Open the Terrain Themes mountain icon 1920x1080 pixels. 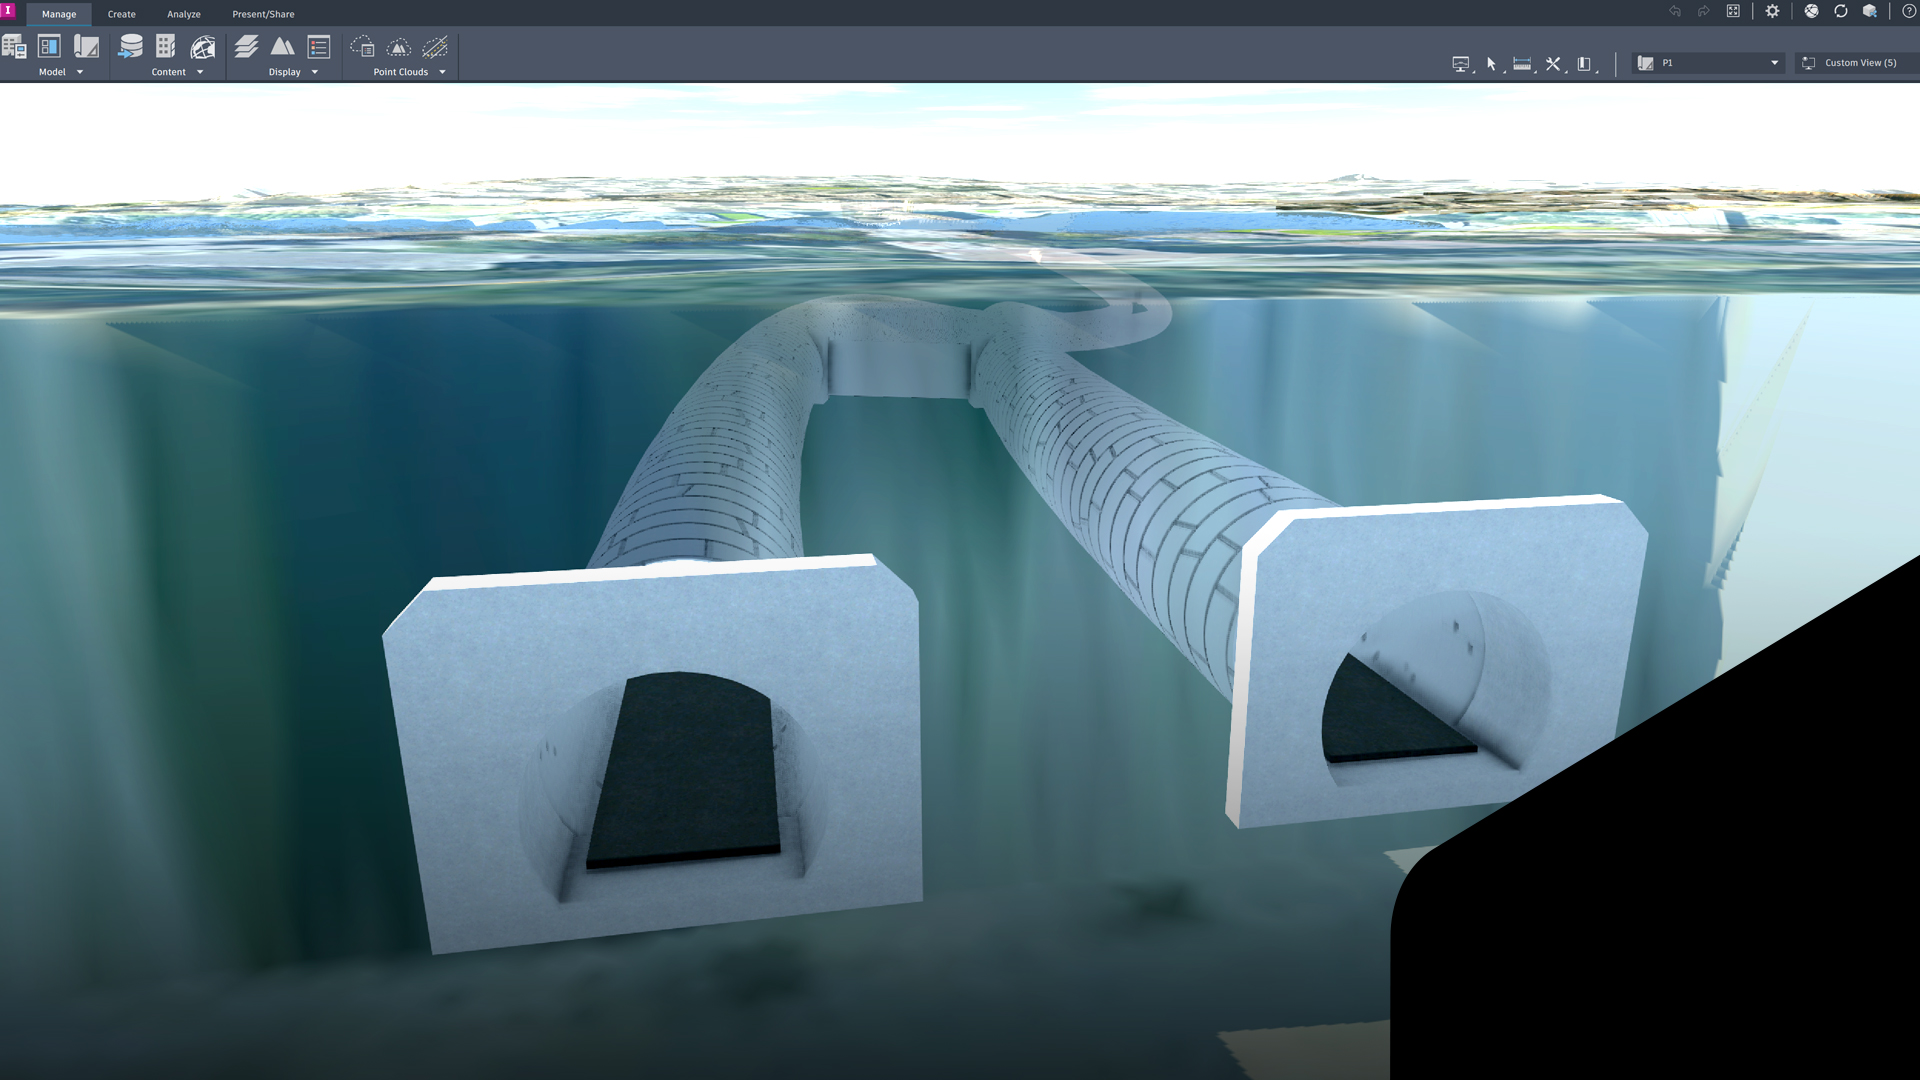285,46
